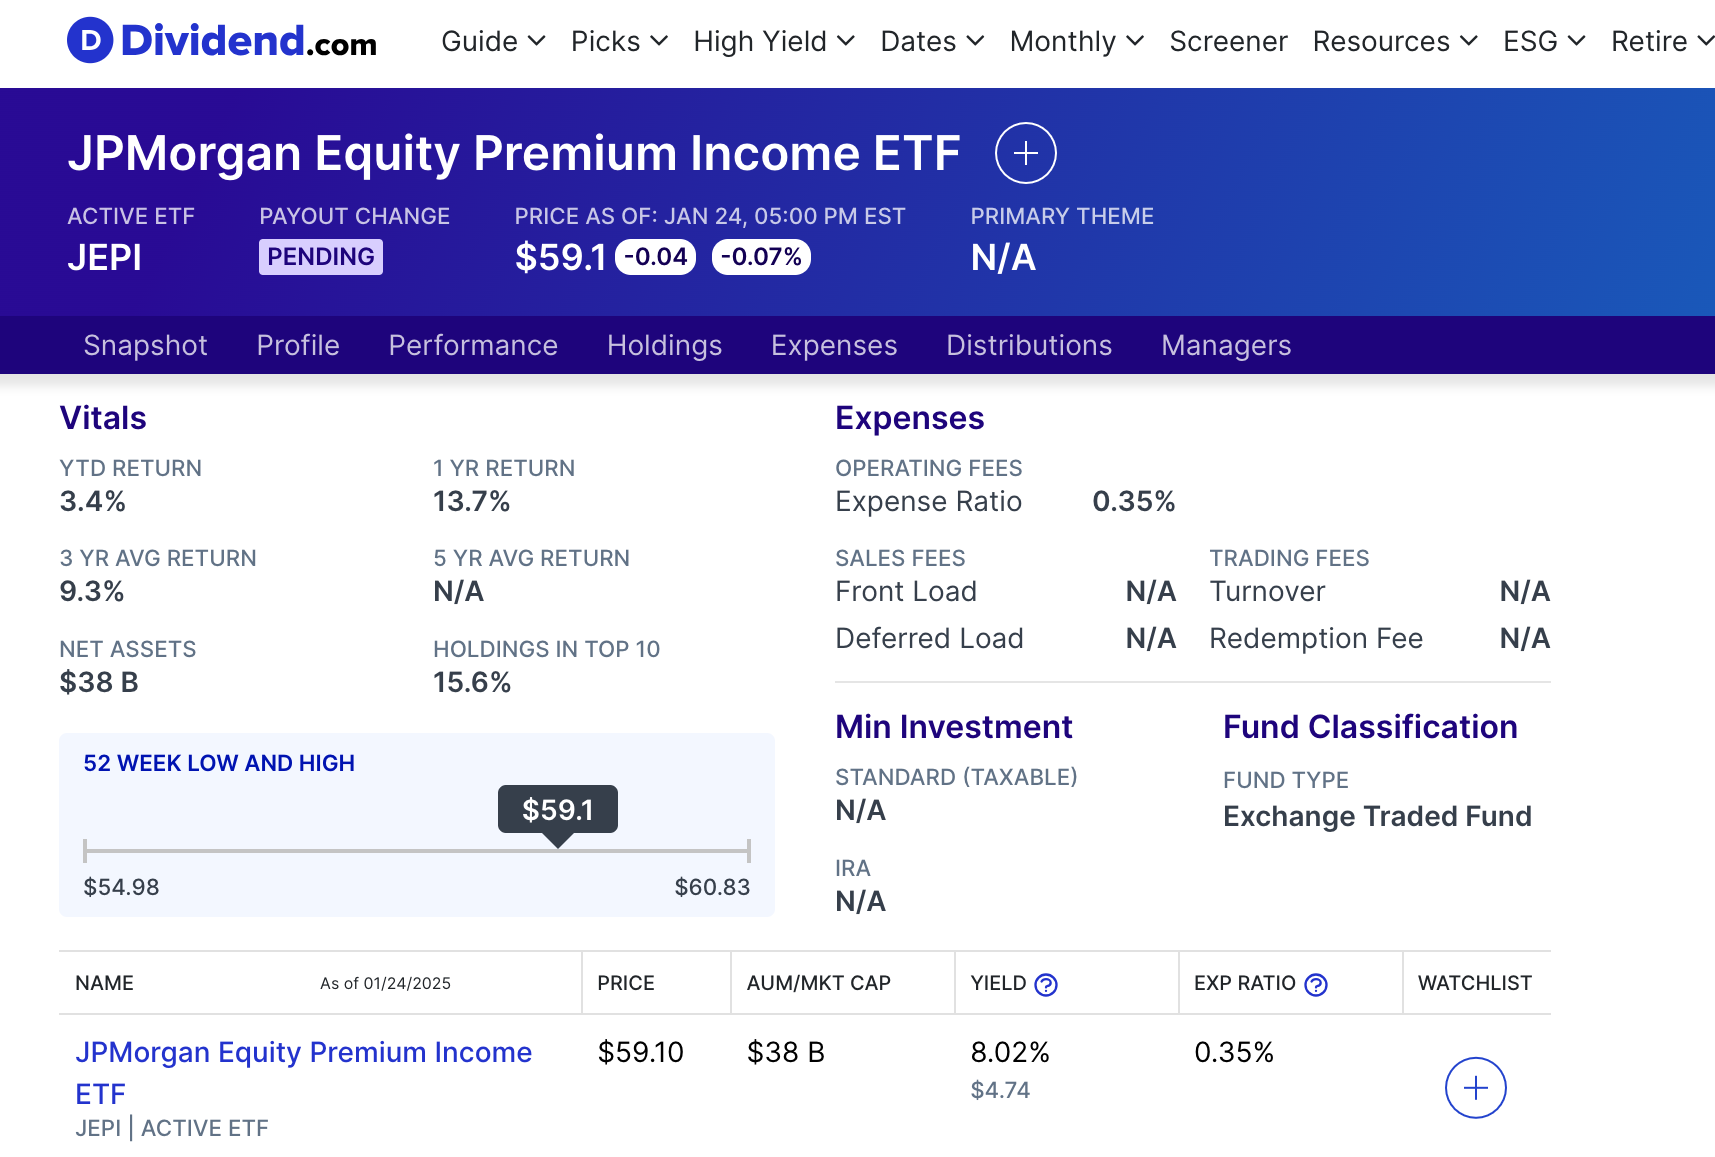Click the JEPI ticker in header
1715x1157 pixels.
(104, 258)
